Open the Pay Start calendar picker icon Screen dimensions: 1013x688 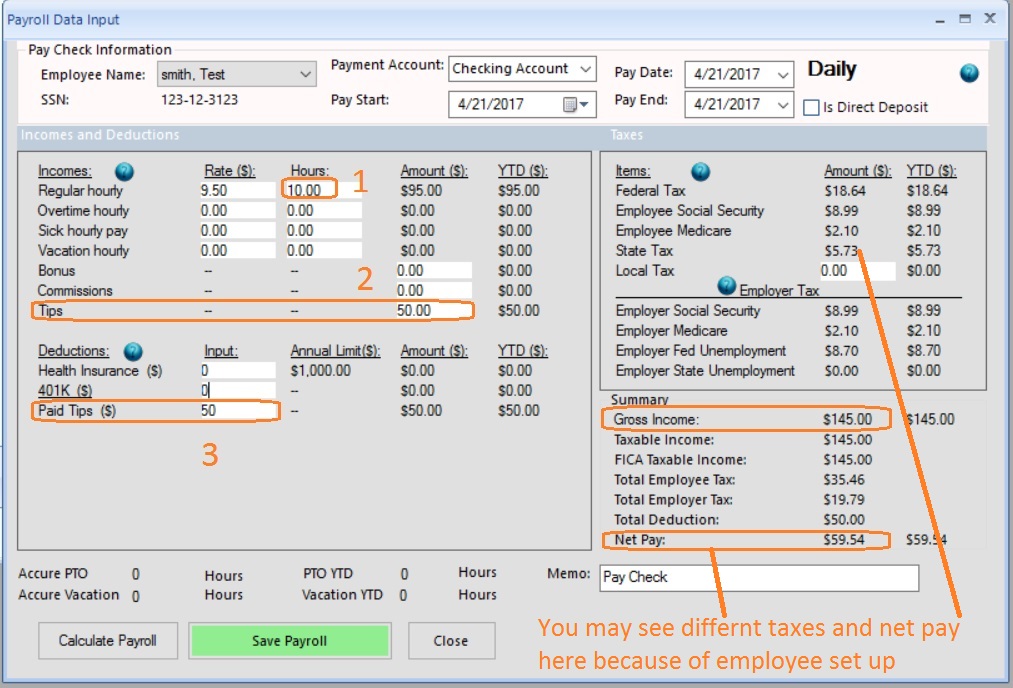(x=578, y=104)
